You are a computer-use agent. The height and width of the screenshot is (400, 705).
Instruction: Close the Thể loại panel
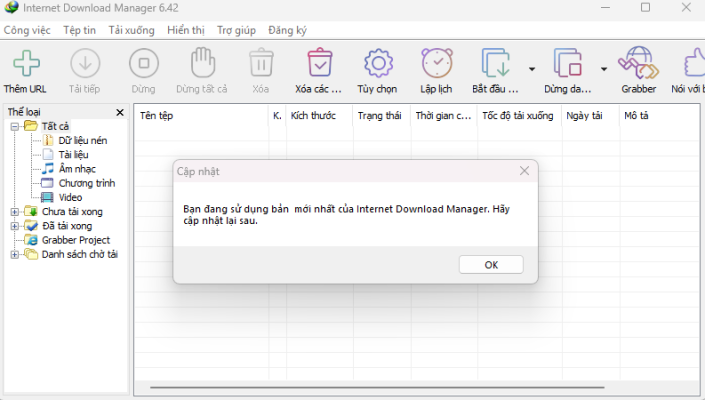click(x=120, y=112)
